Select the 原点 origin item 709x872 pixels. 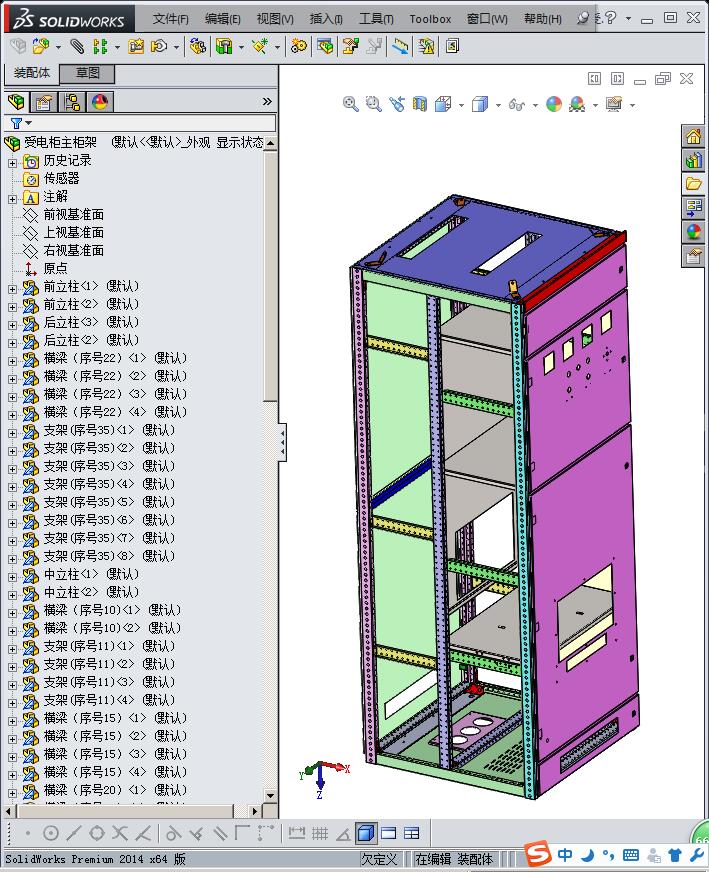[x=55, y=269]
